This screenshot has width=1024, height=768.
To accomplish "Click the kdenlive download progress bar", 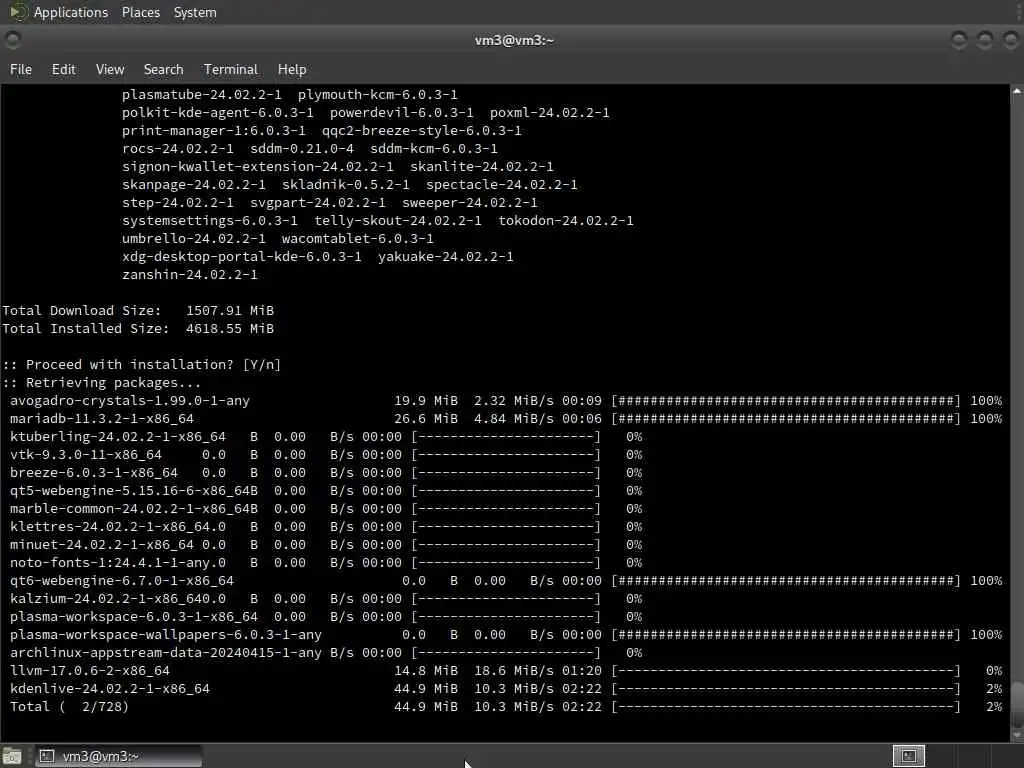I will (x=786, y=688).
